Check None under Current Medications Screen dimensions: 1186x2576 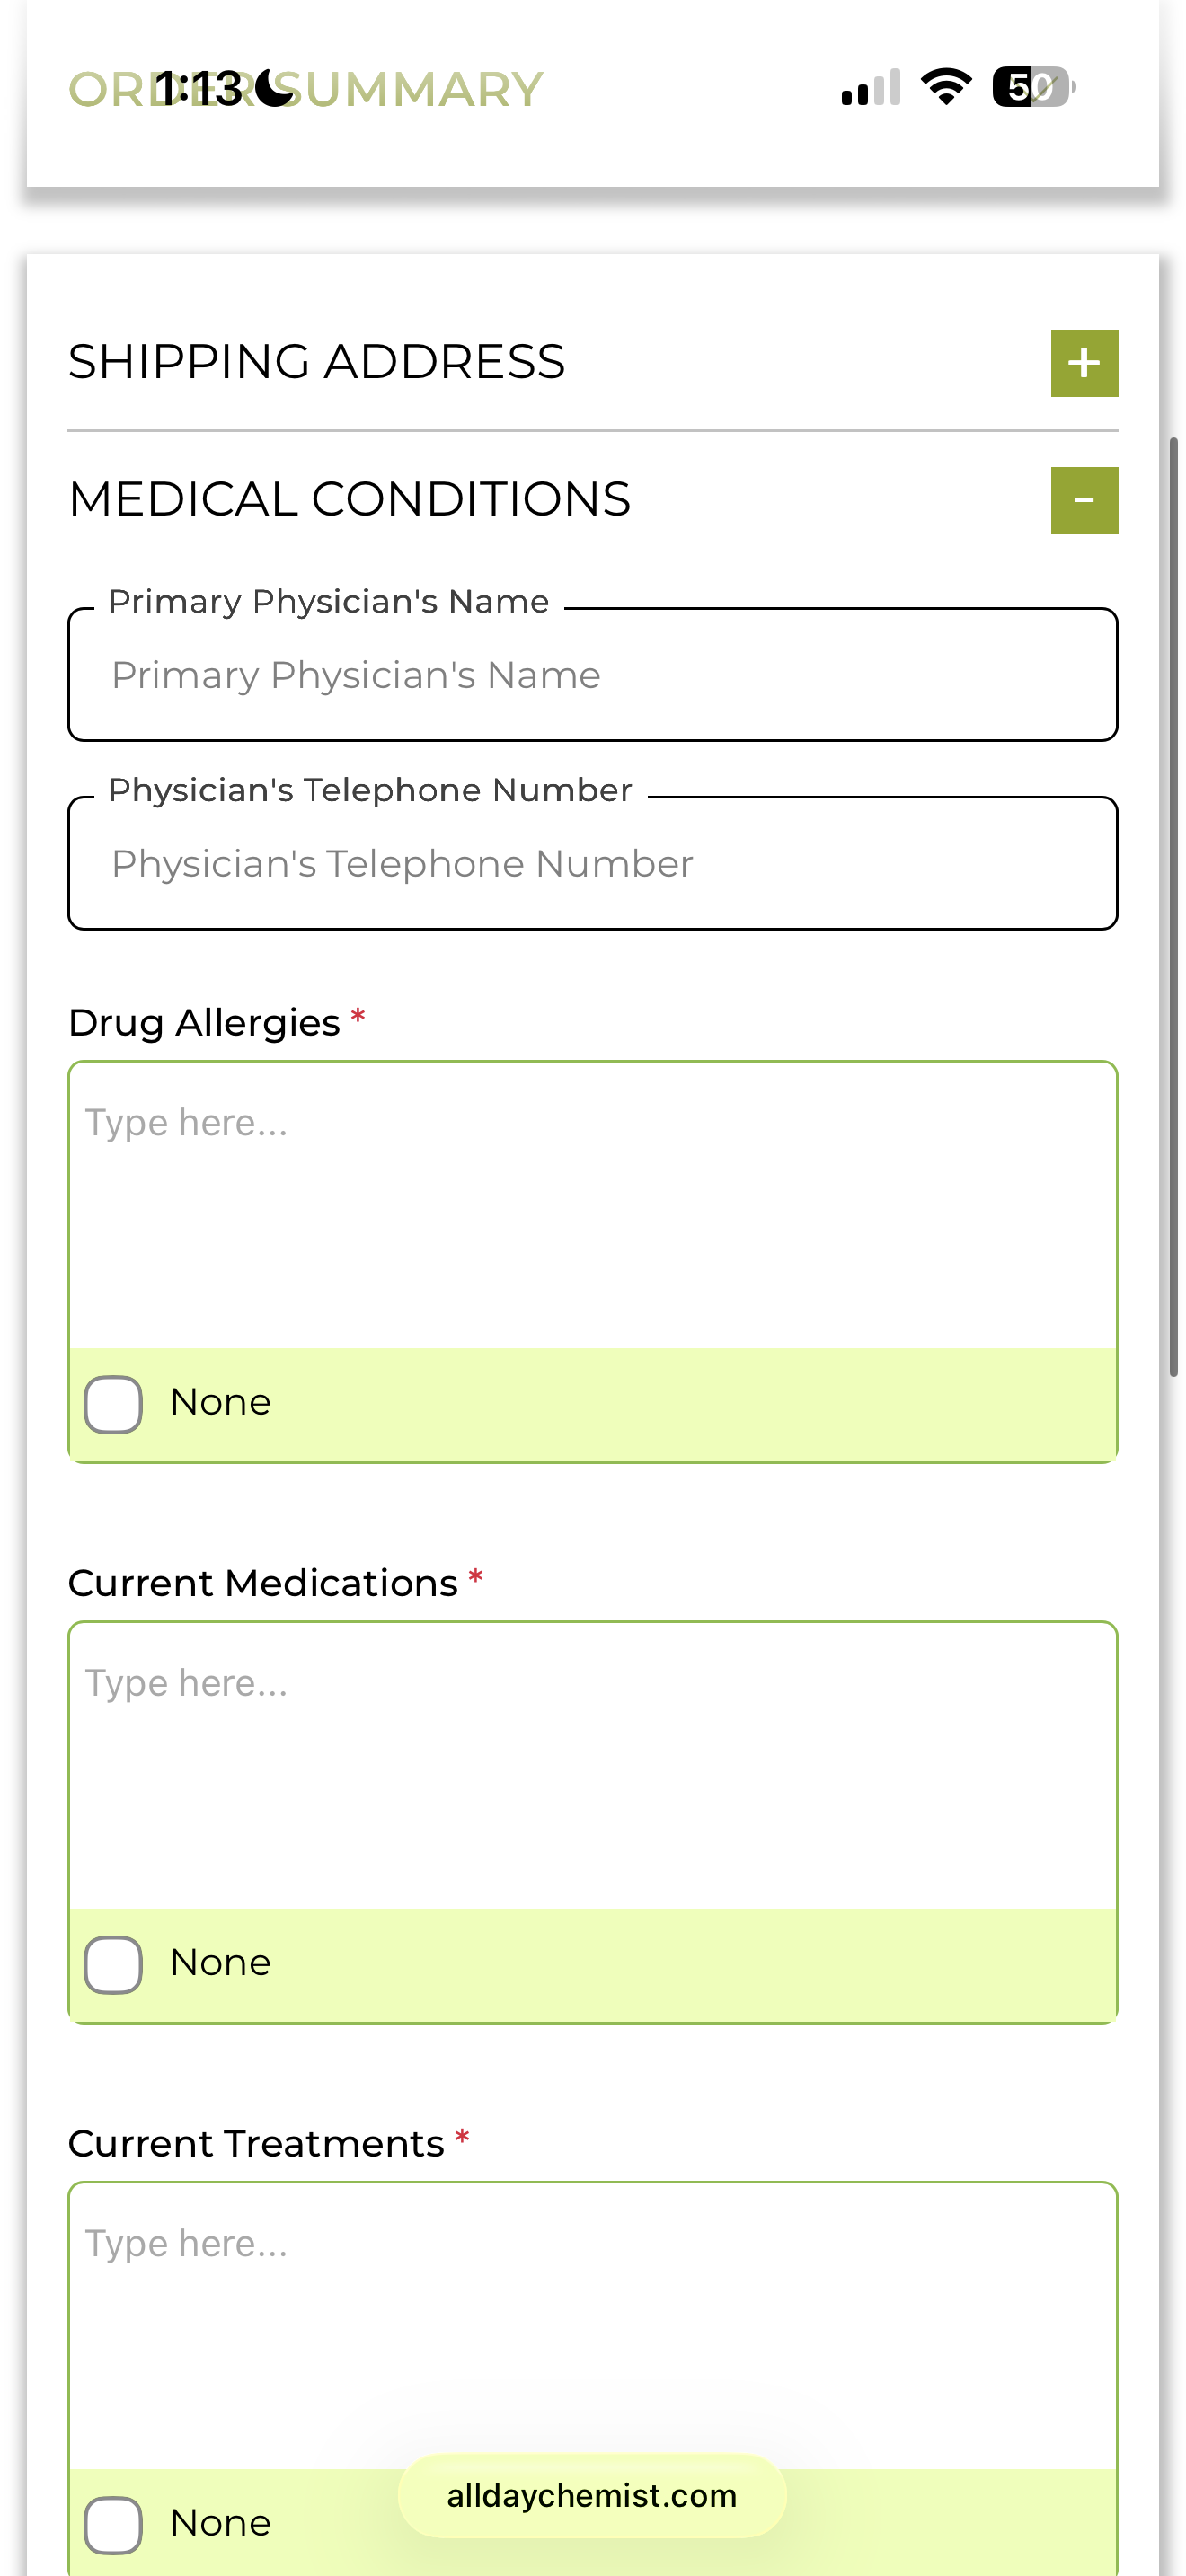click(x=113, y=1964)
